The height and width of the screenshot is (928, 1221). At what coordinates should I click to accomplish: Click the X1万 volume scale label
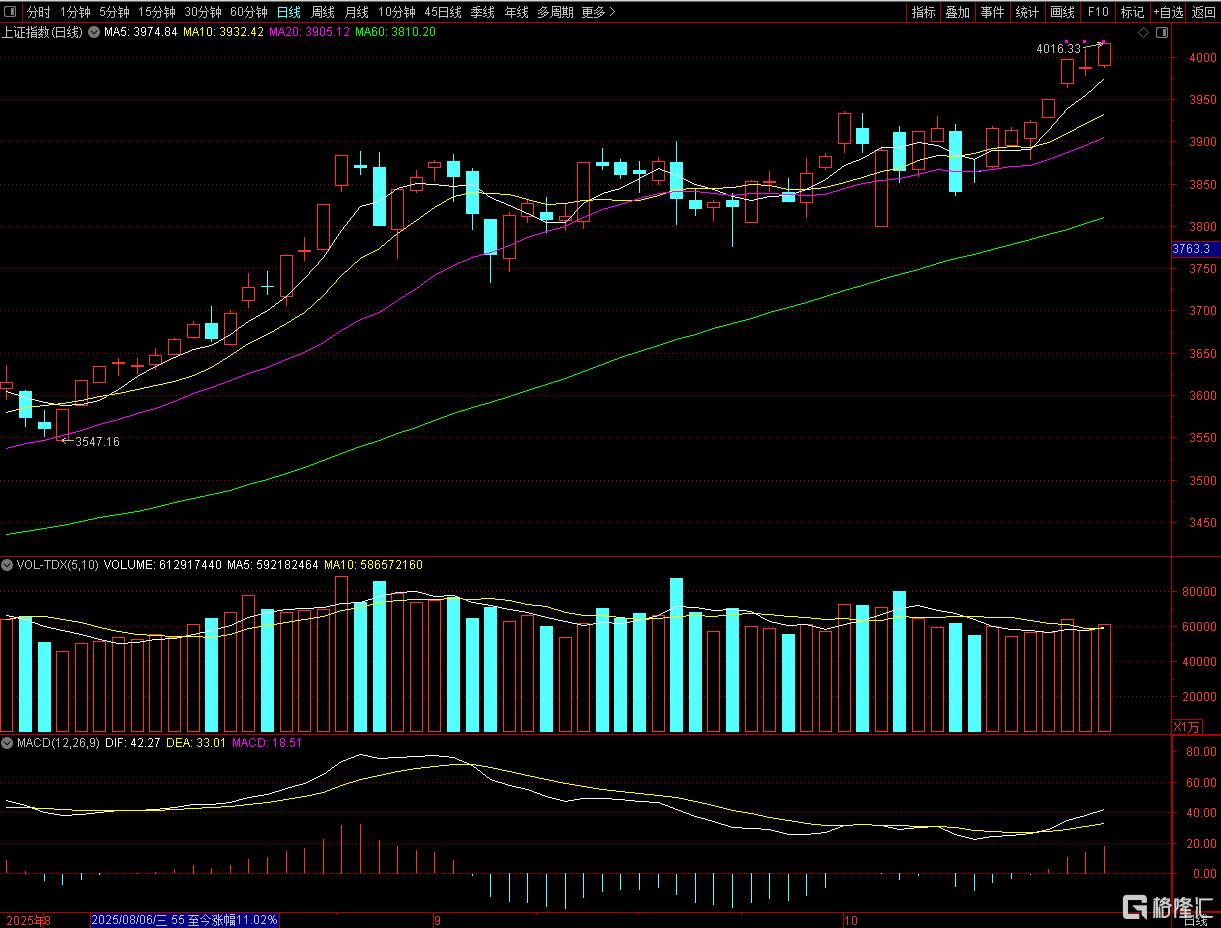[x=1185, y=726]
